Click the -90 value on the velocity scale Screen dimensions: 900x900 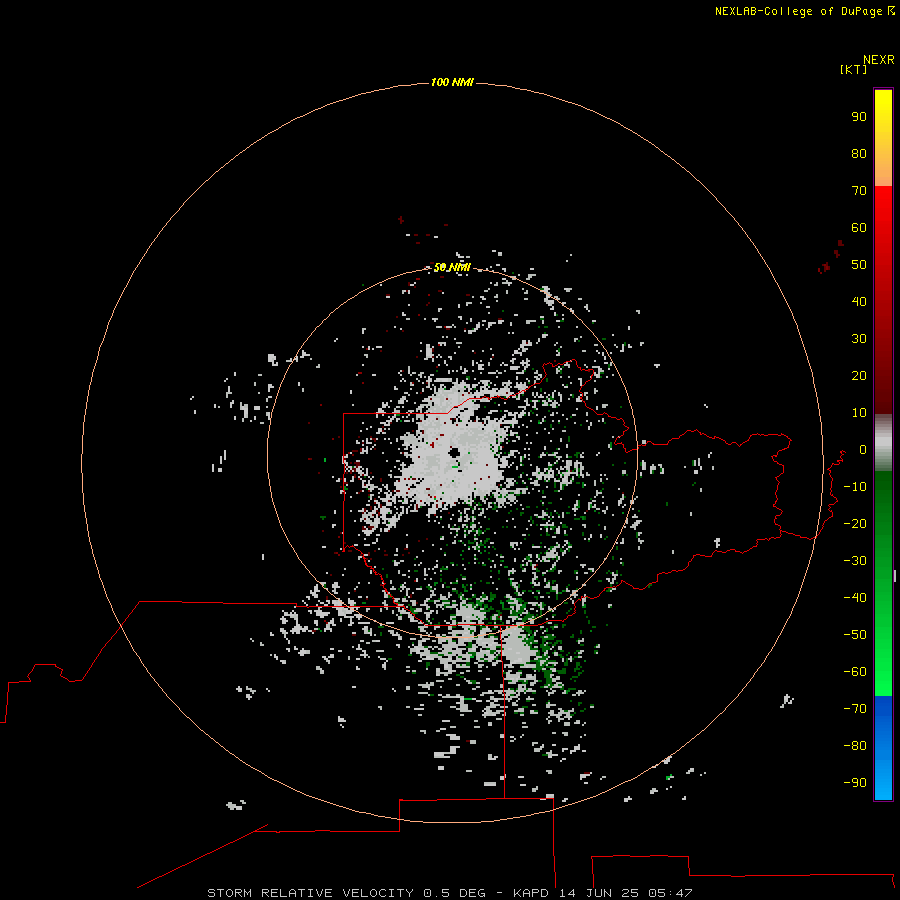click(x=855, y=783)
